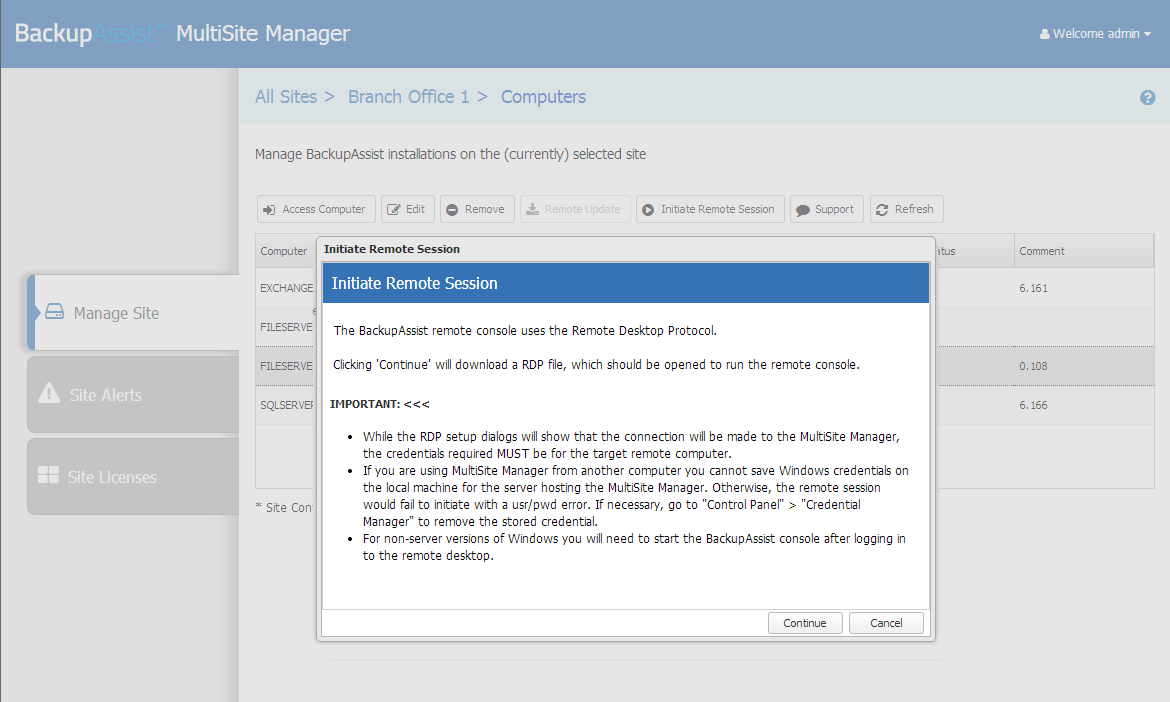Click Continue in the dialog
Screen dimensions: 1170x702
click(x=805, y=623)
